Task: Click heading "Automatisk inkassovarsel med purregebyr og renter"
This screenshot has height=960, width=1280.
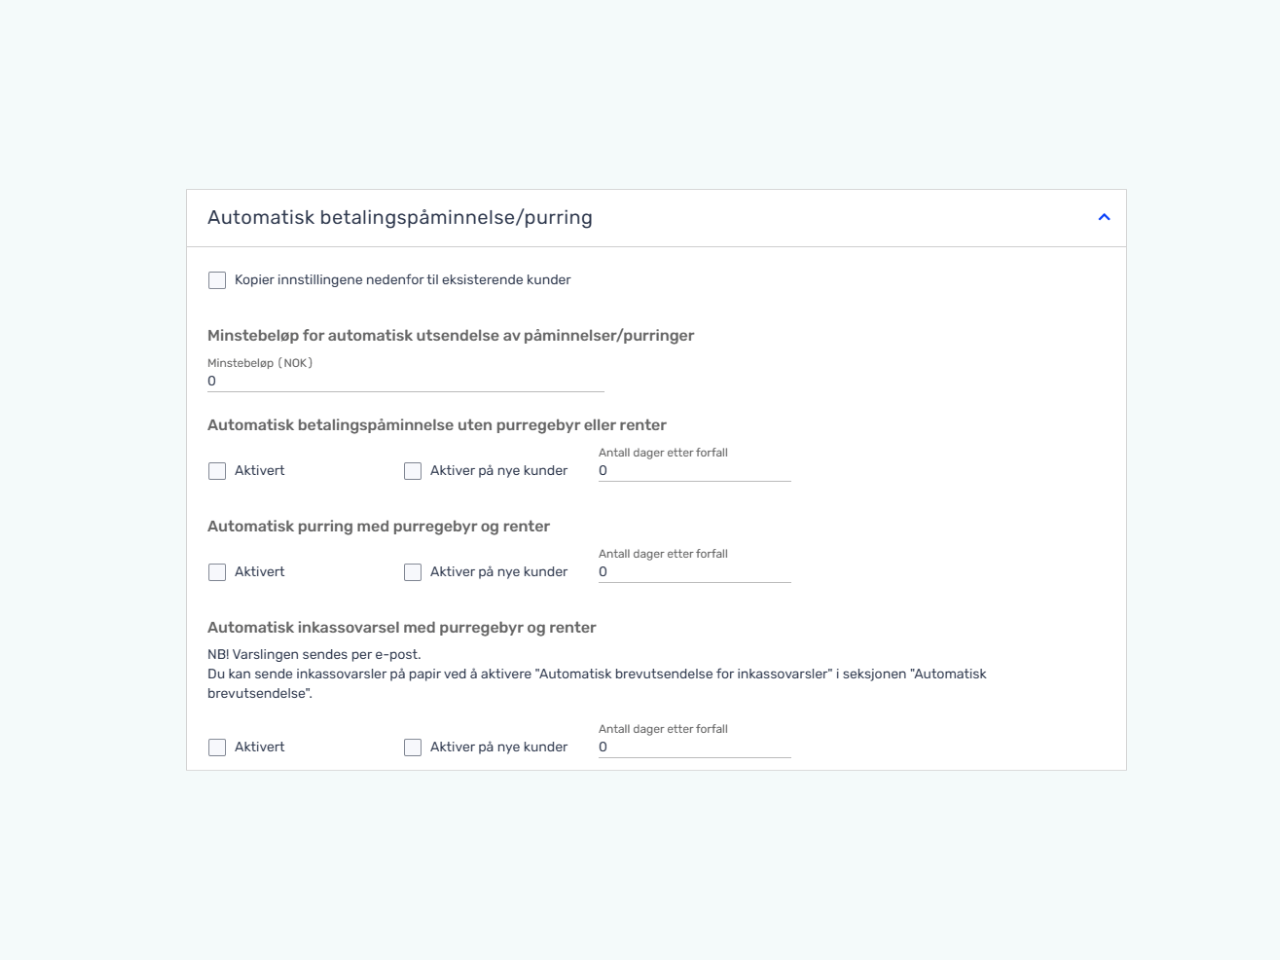Action: 401,628
